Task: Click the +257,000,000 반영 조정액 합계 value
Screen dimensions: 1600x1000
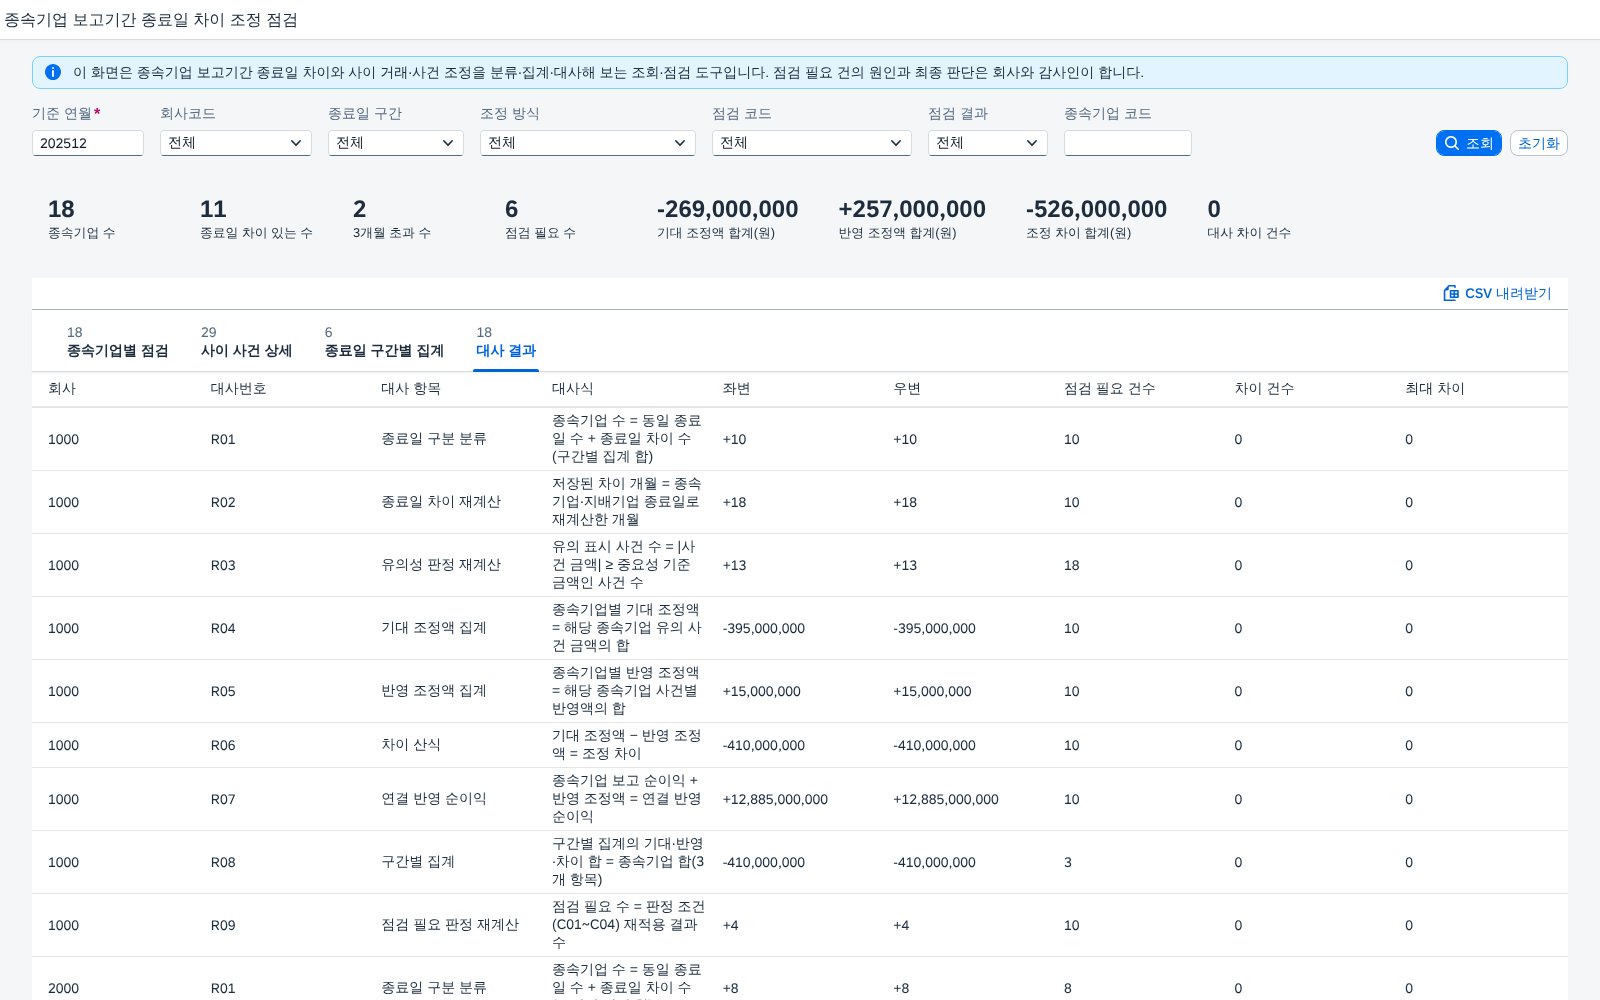Action: point(912,209)
